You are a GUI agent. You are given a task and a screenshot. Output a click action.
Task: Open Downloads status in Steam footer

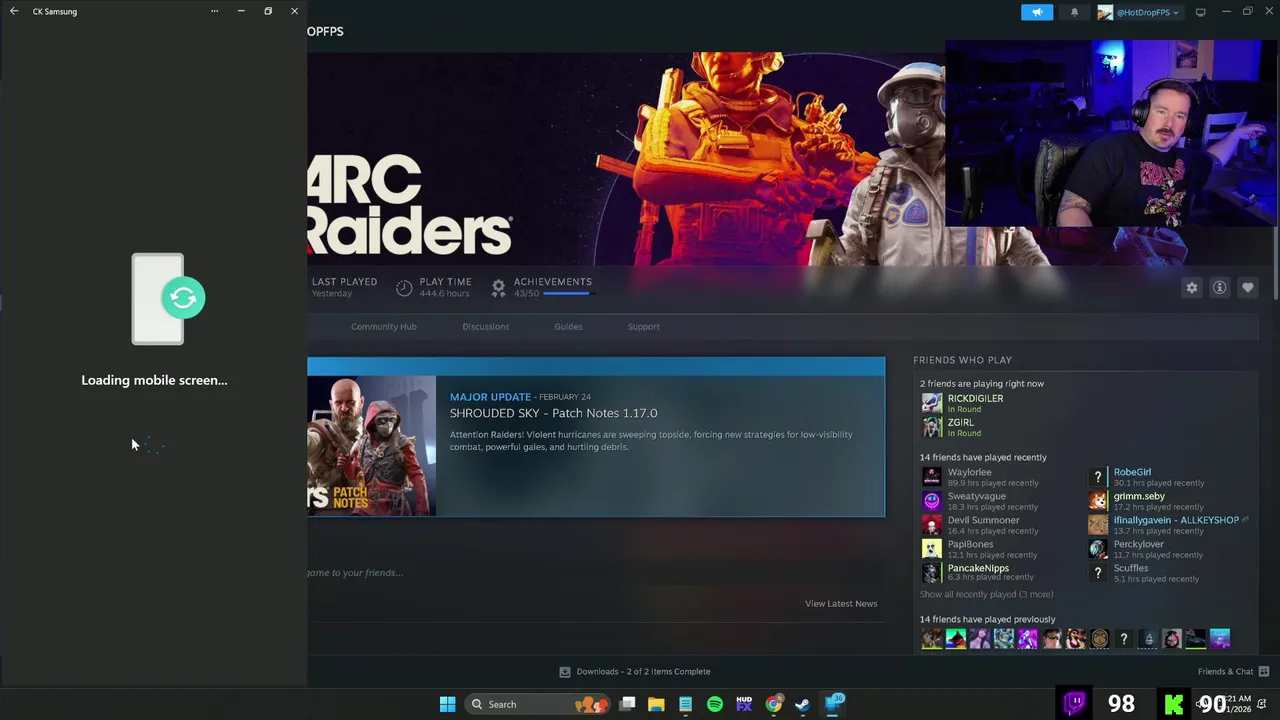pyautogui.click(x=643, y=672)
